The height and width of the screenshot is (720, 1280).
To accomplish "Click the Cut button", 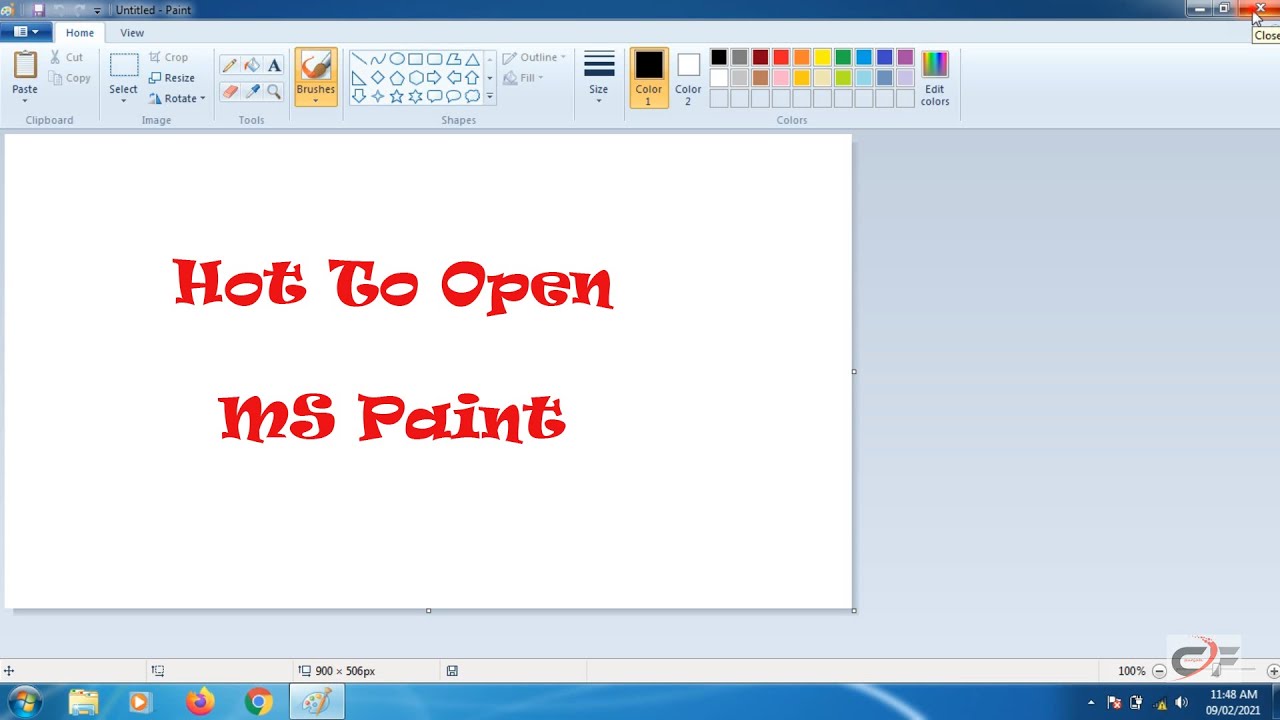I will click(66, 58).
